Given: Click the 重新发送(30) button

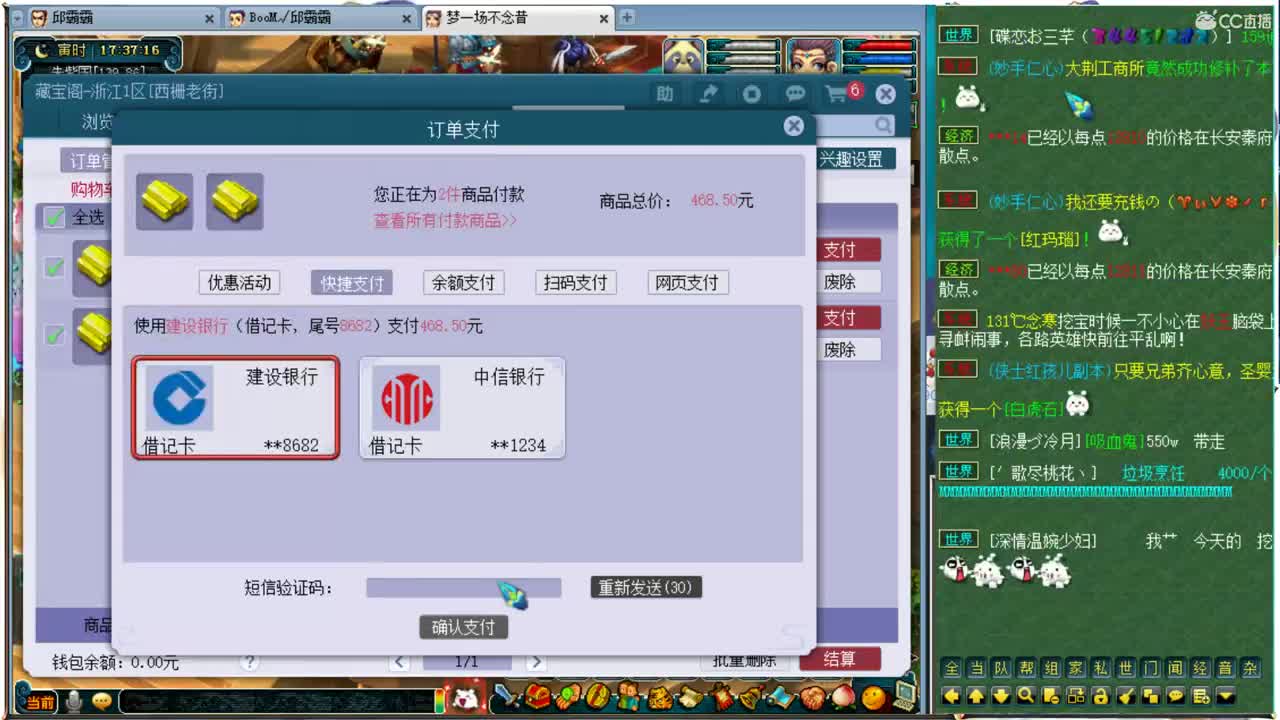Looking at the screenshot, I should coord(646,588).
